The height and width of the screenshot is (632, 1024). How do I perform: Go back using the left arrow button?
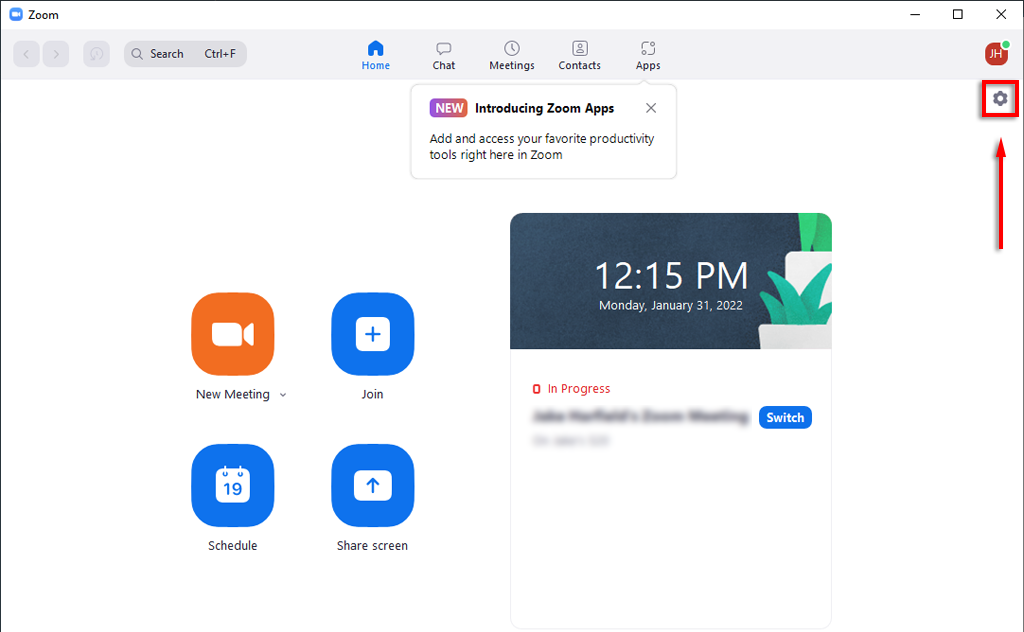pos(27,54)
